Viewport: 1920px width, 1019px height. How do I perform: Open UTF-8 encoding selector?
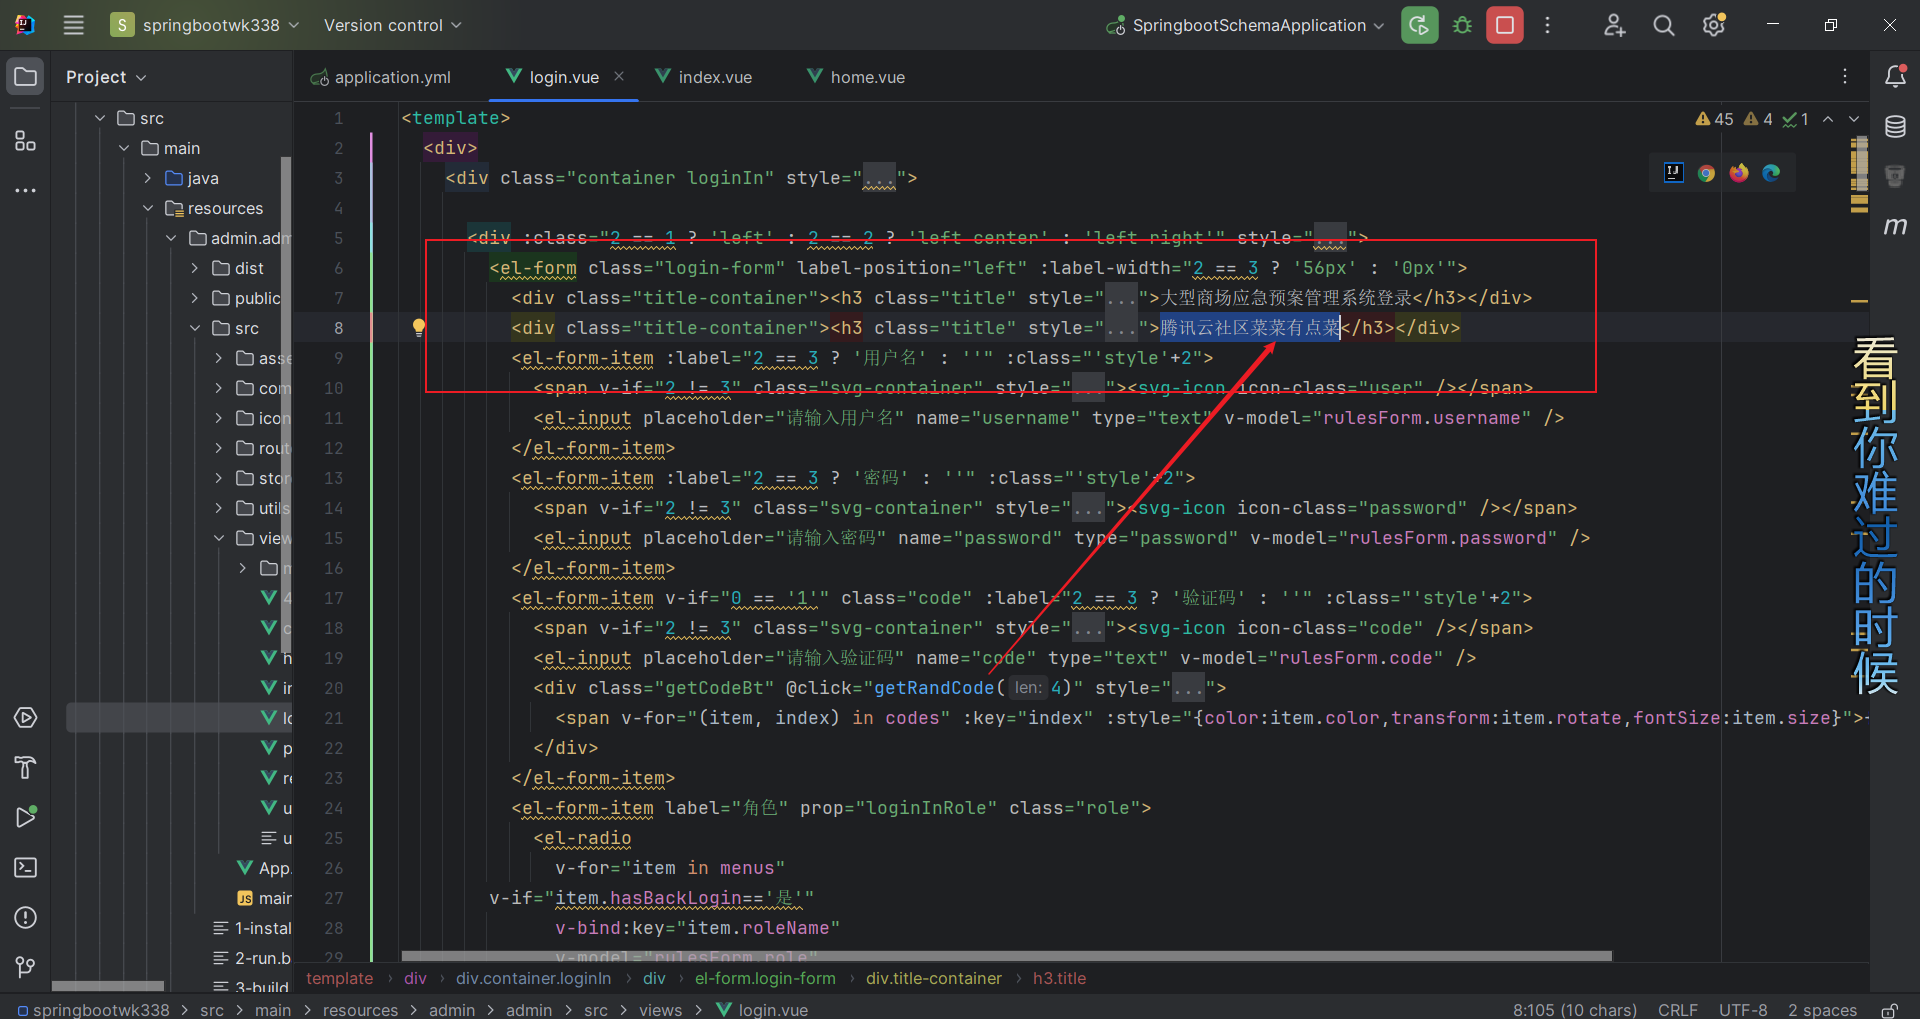pos(1743,1010)
